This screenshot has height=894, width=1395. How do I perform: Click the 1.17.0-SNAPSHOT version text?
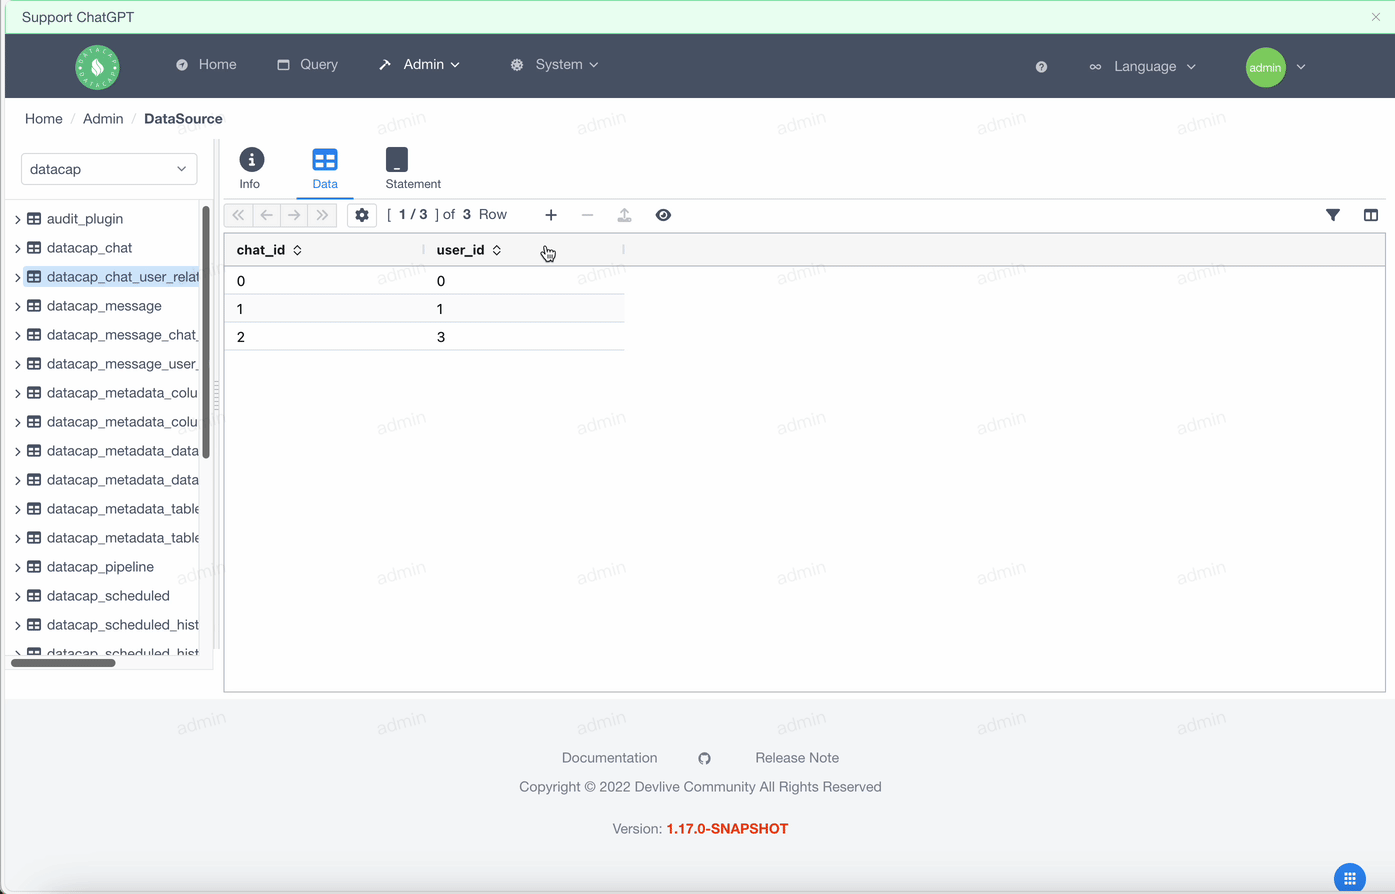(x=727, y=829)
